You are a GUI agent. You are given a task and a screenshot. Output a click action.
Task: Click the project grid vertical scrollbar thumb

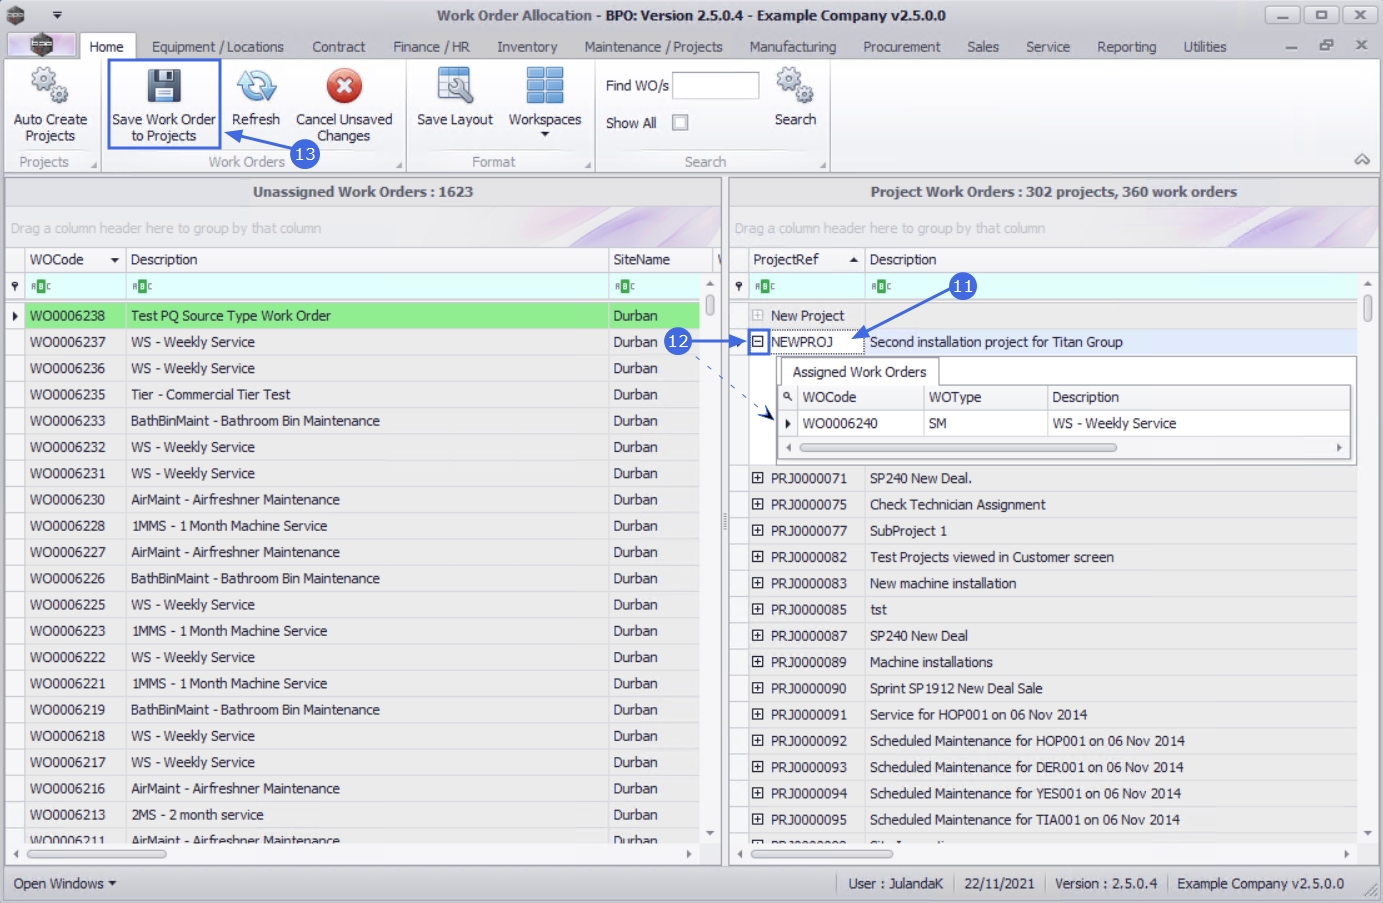(x=1367, y=308)
